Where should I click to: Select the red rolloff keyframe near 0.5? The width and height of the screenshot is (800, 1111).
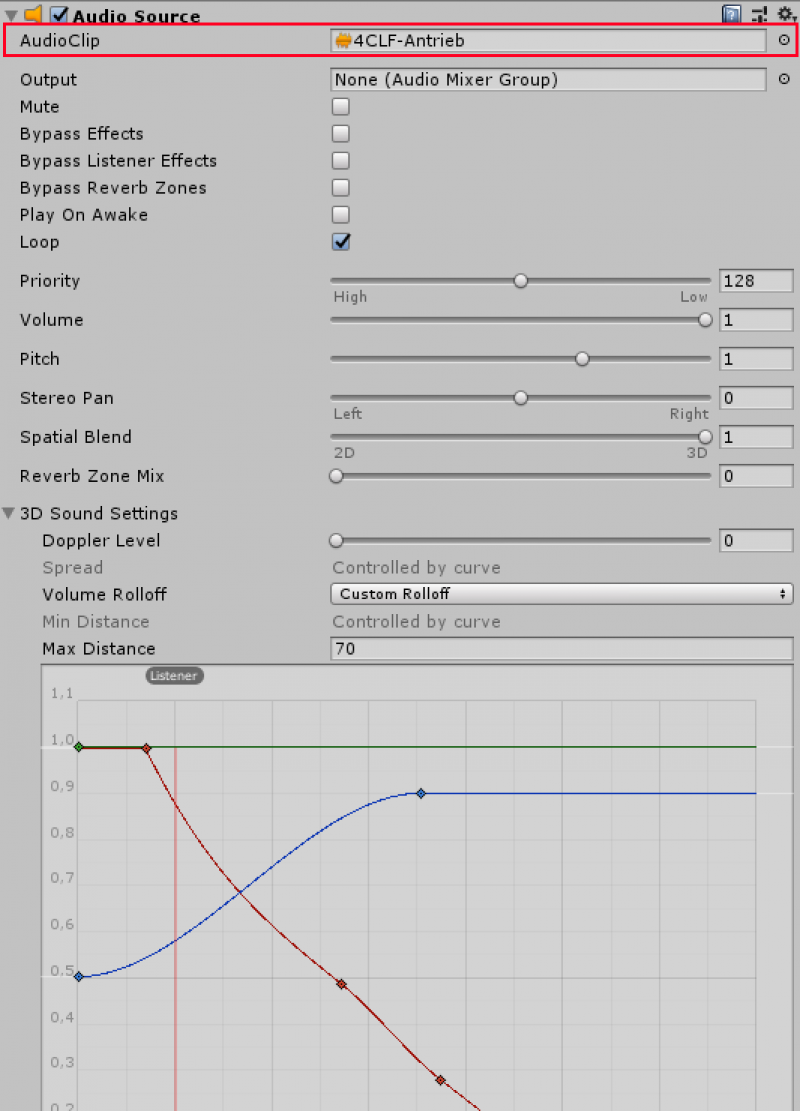pyautogui.click(x=341, y=984)
